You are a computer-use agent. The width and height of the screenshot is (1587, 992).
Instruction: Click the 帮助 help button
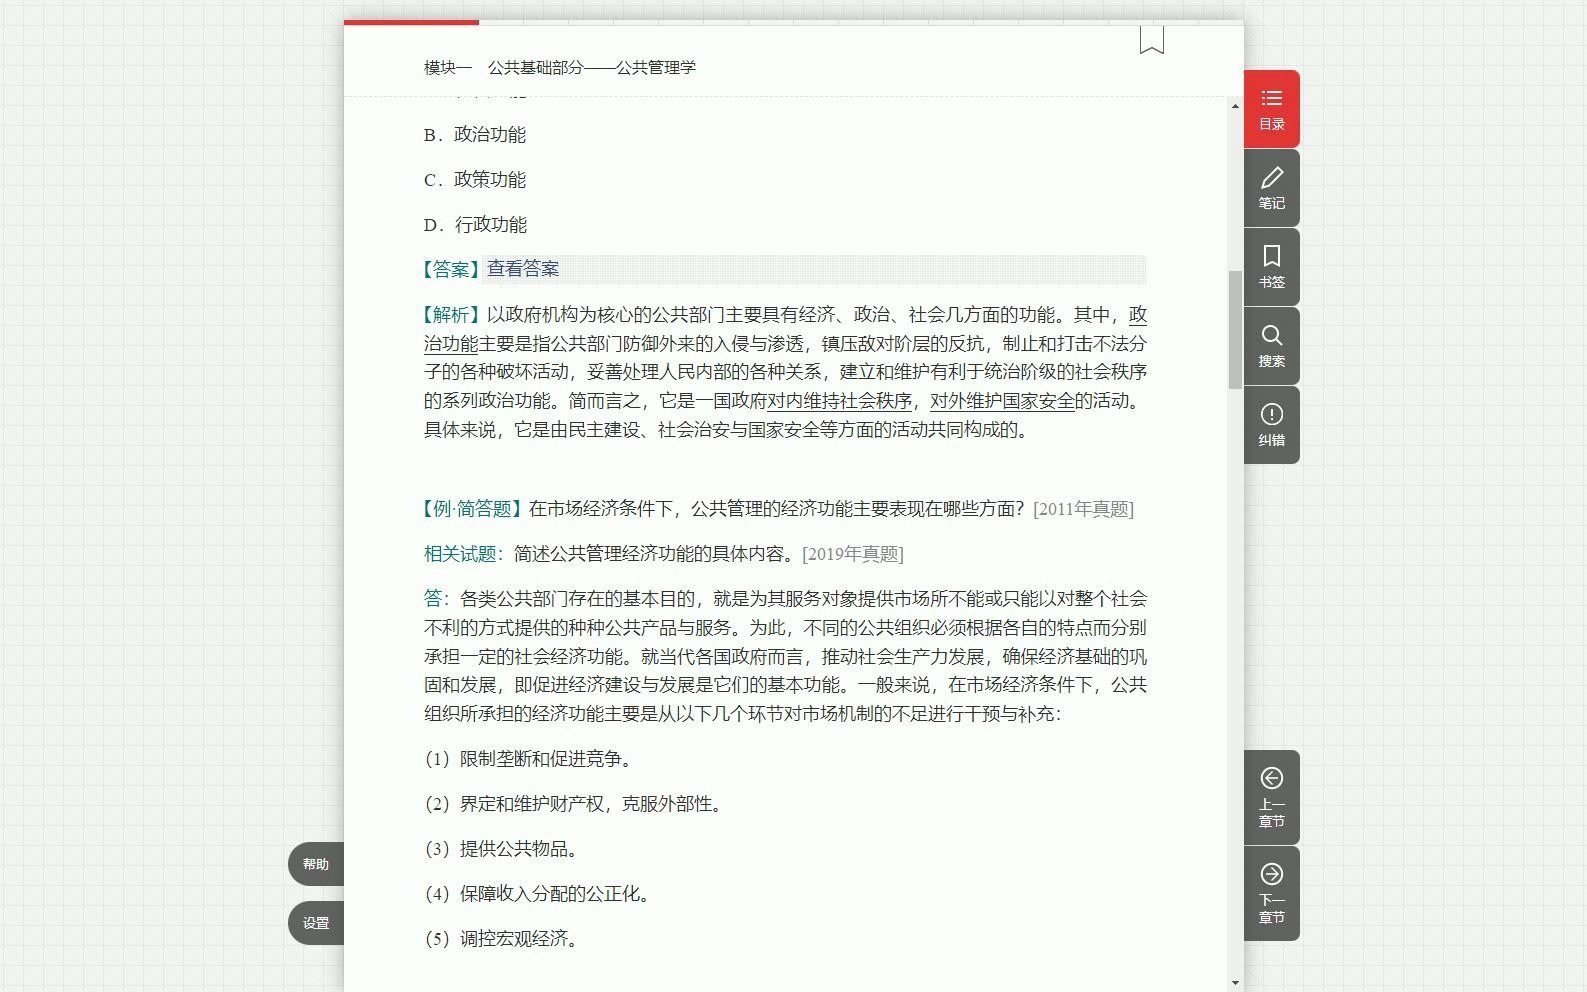point(316,864)
